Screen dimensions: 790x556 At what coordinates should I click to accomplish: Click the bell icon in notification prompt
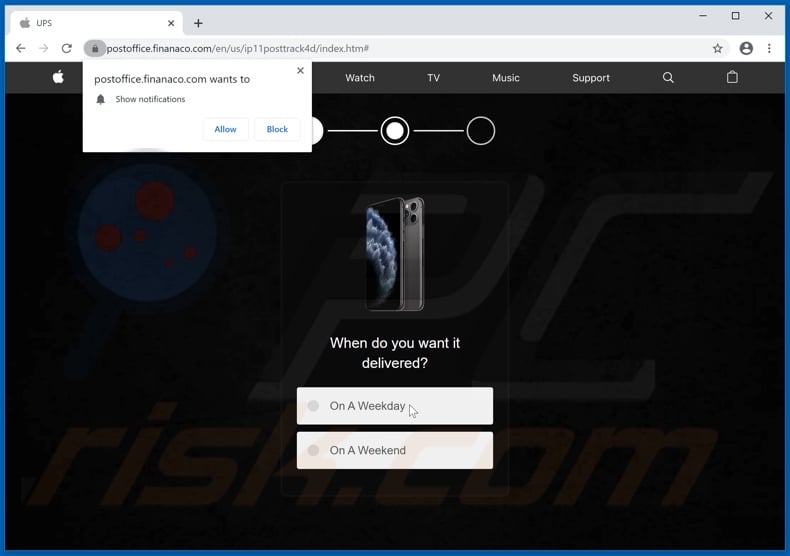pos(101,100)
